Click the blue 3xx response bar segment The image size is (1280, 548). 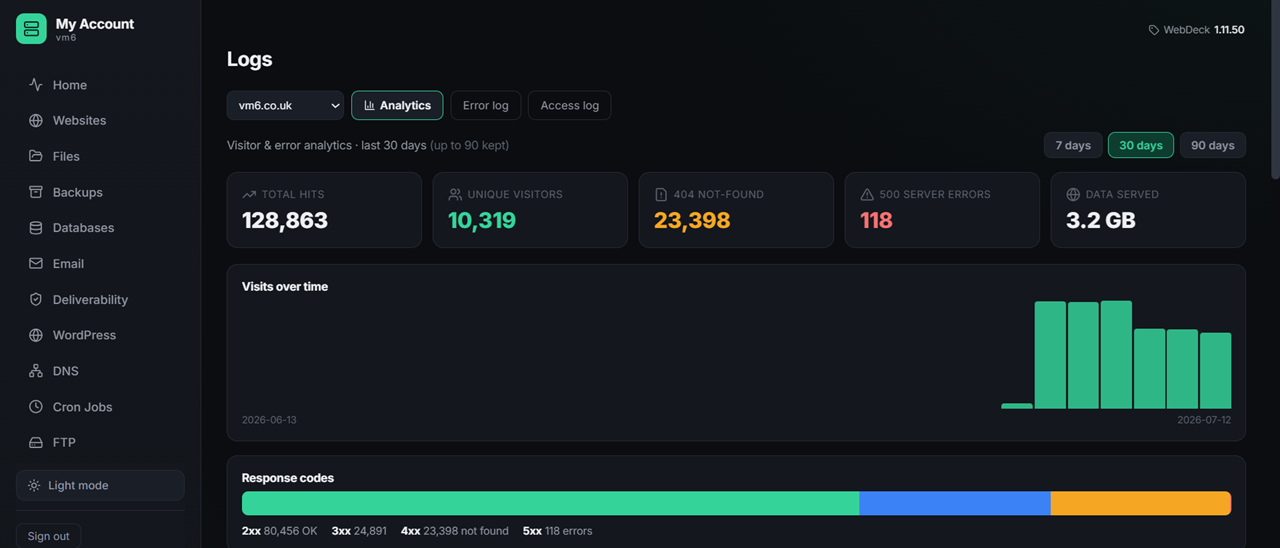coord(955,503)
